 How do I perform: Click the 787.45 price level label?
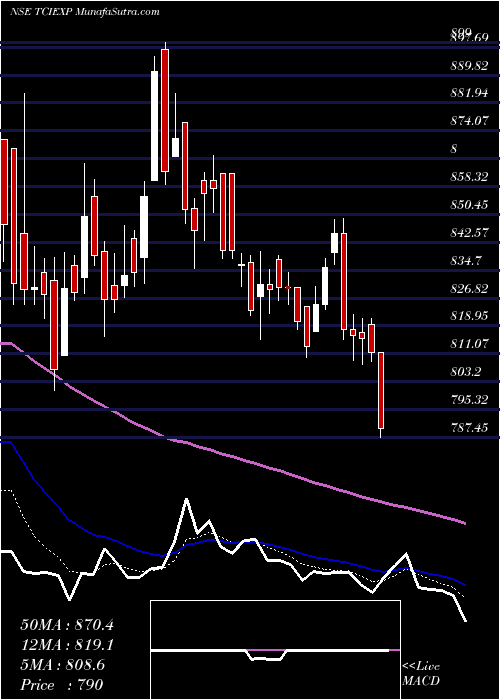[469, 428]
